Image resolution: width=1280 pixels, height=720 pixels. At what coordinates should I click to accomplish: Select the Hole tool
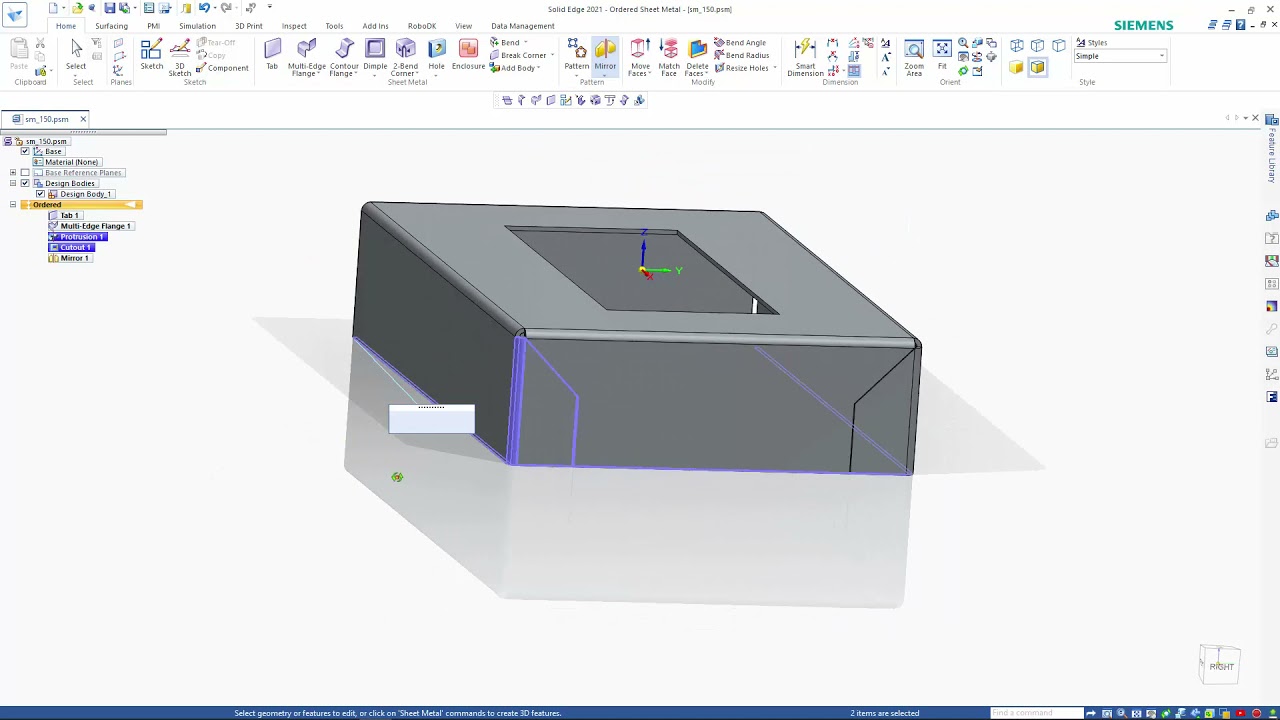[x=436, y=55]
